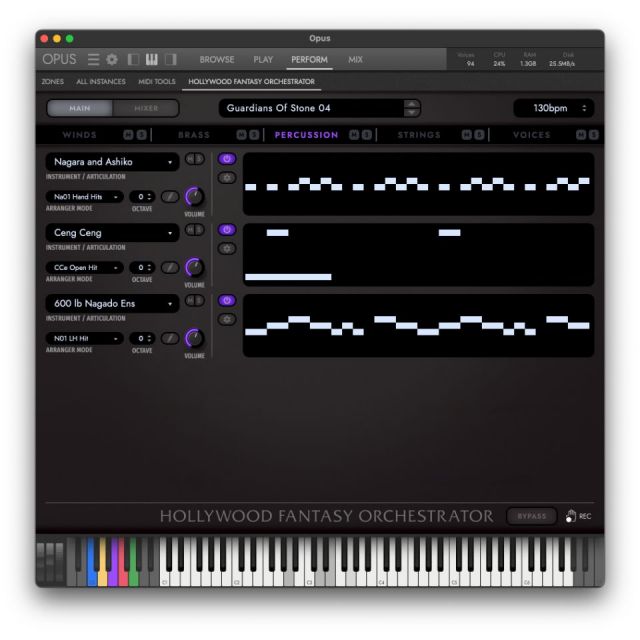
Task: Click the slash edit button beside N01 LH Hit
Action: tap(170, 338)
